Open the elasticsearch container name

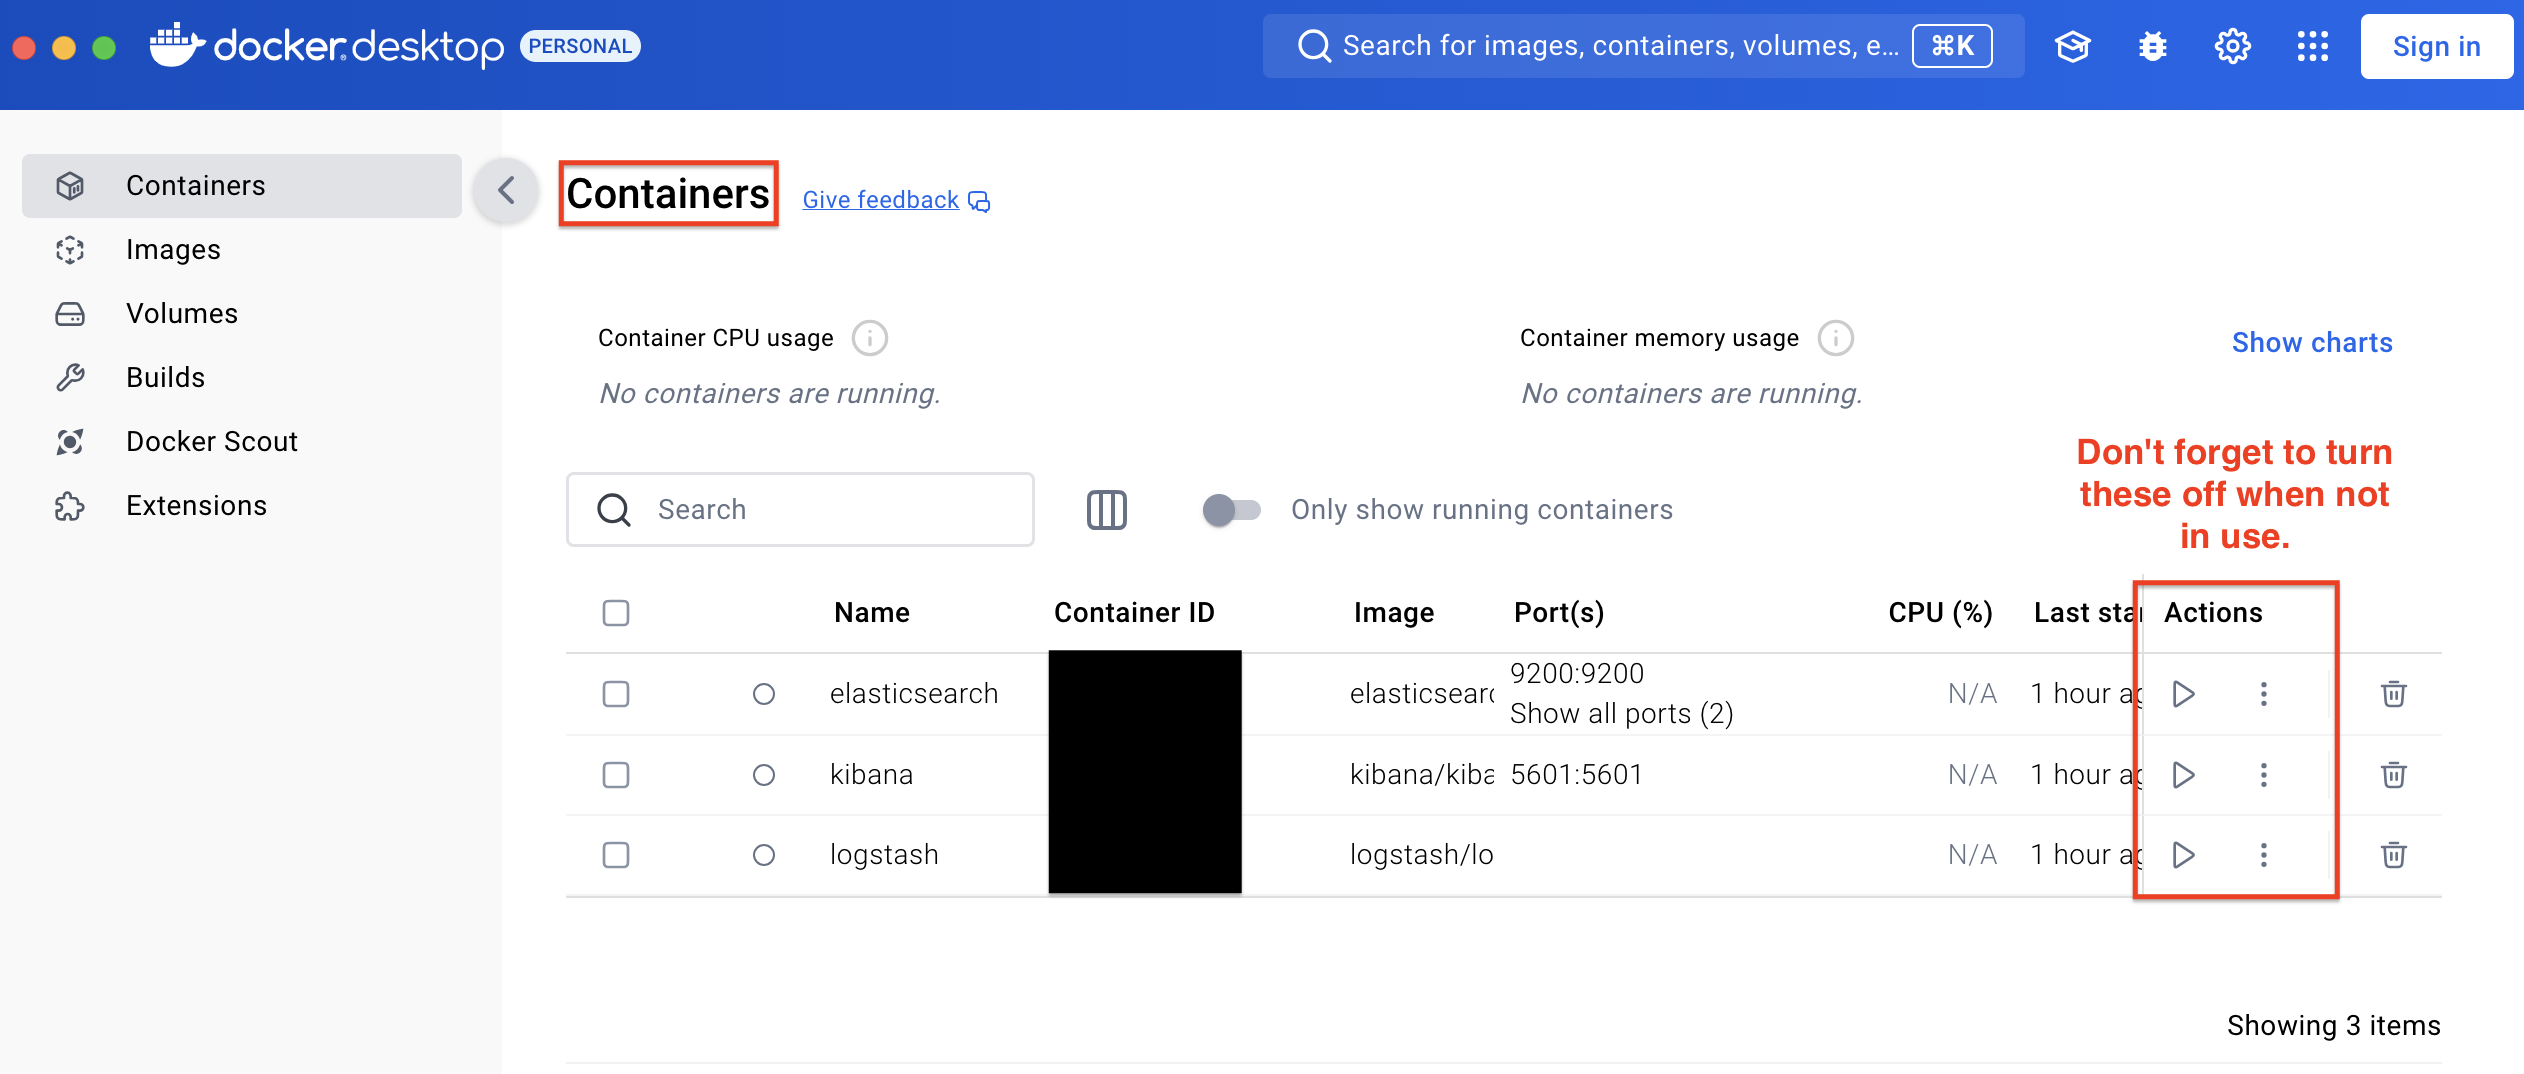tap(914, 694)
